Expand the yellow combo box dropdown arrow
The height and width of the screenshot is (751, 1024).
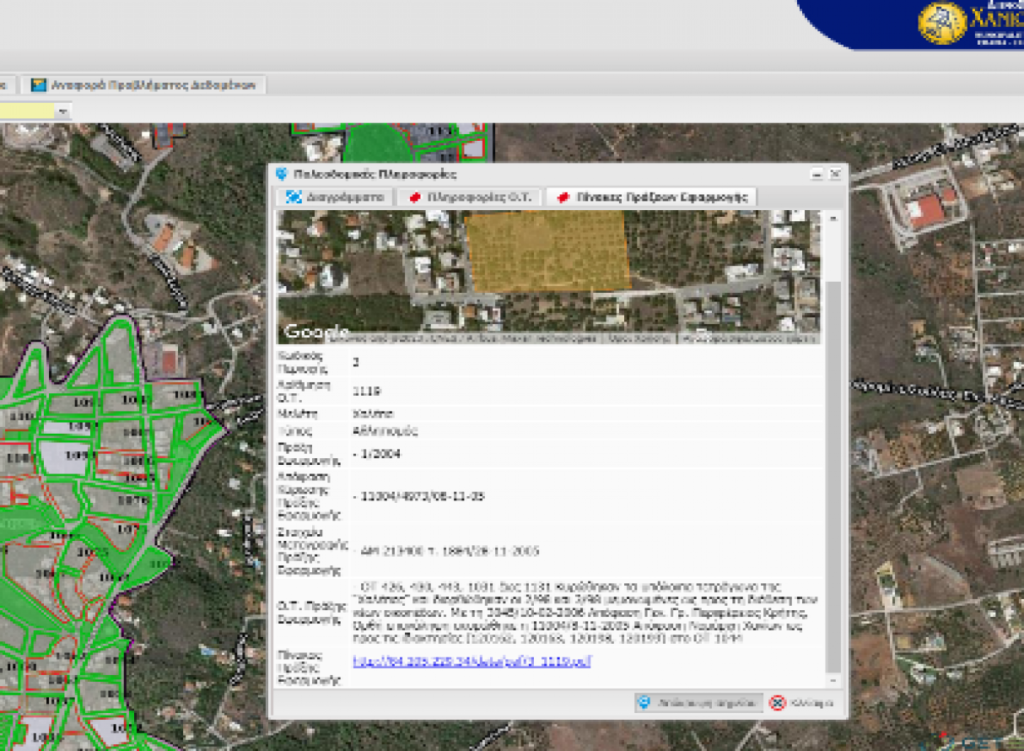[x=63, y=111]
